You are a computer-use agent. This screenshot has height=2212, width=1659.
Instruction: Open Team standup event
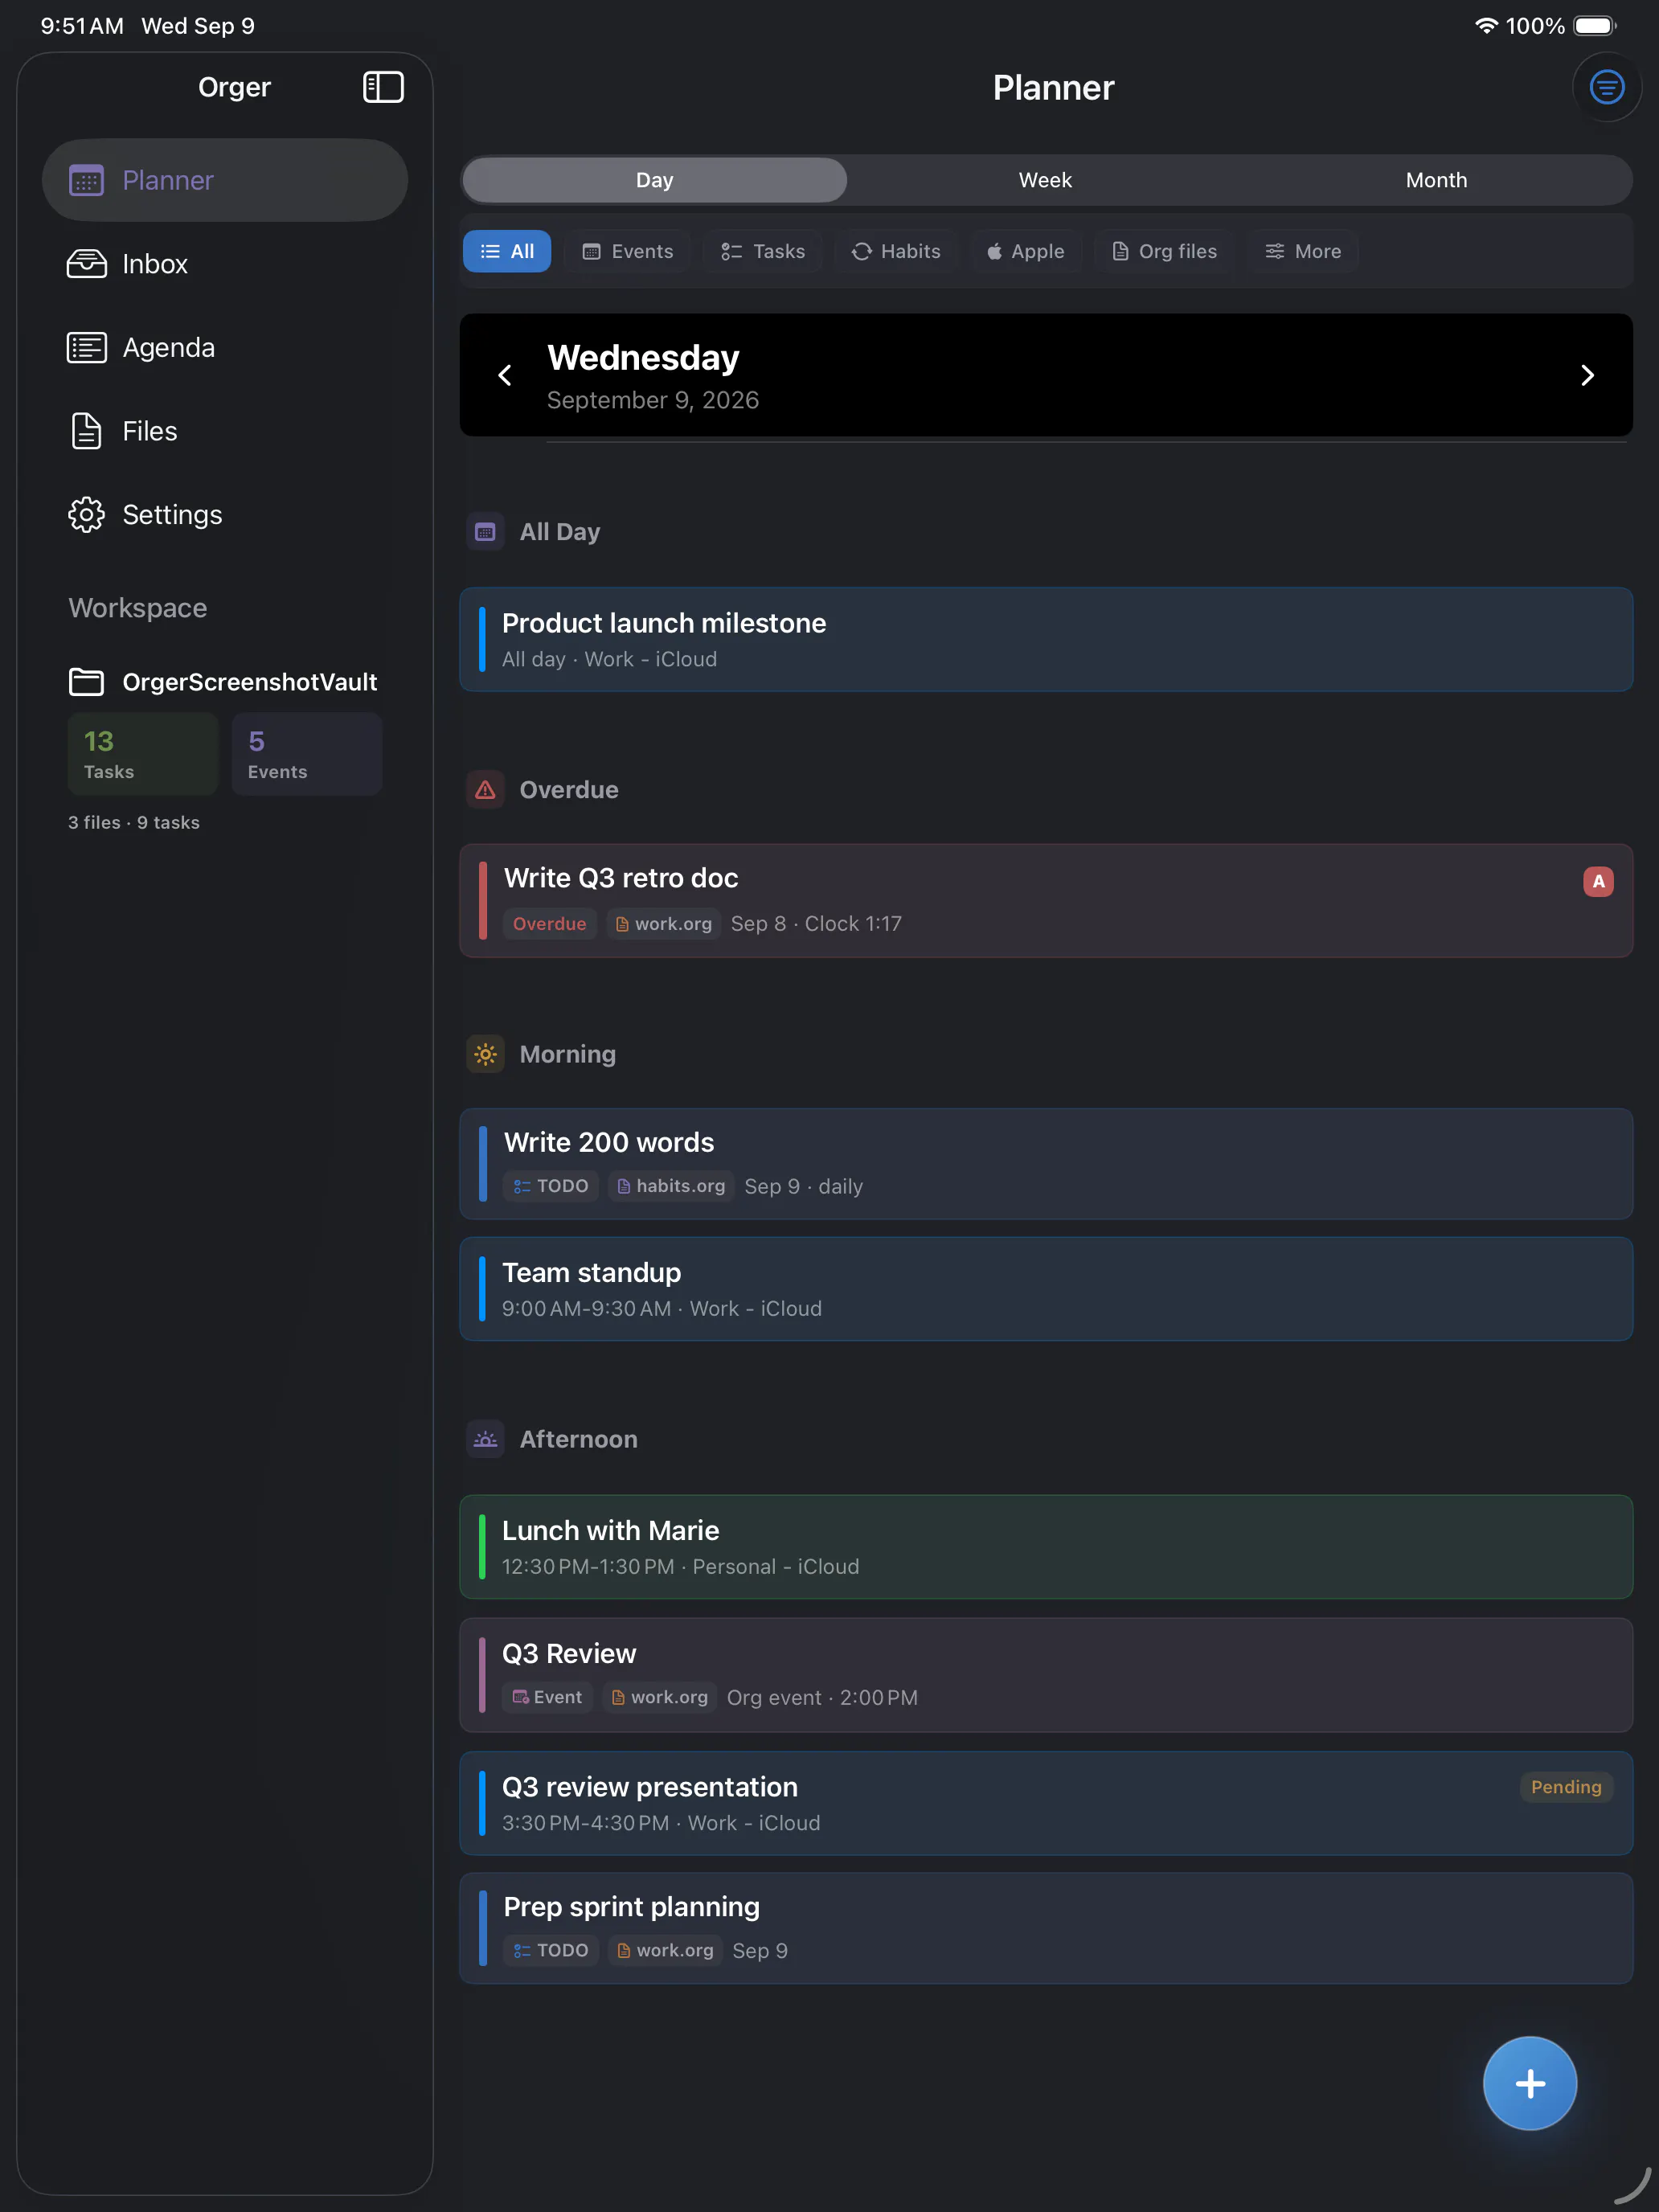point(1046,1289)
